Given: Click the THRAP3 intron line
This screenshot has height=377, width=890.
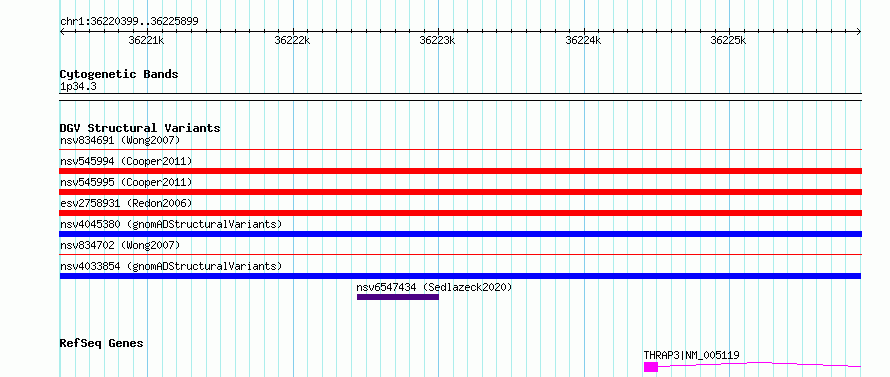Looking at the screenshot, I should [x=759, y=364].
